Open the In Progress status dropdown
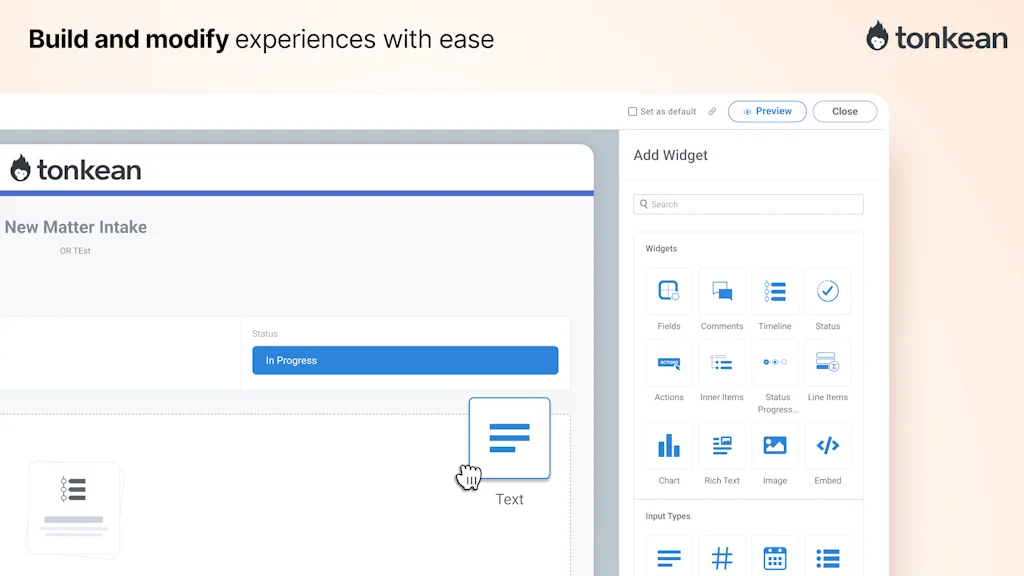This screenshot has height=576, width=1024. (x=405, y=360)
